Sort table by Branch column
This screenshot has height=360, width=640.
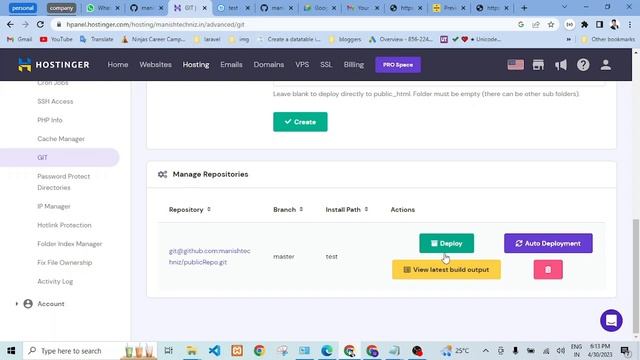[x=288, y=209]
